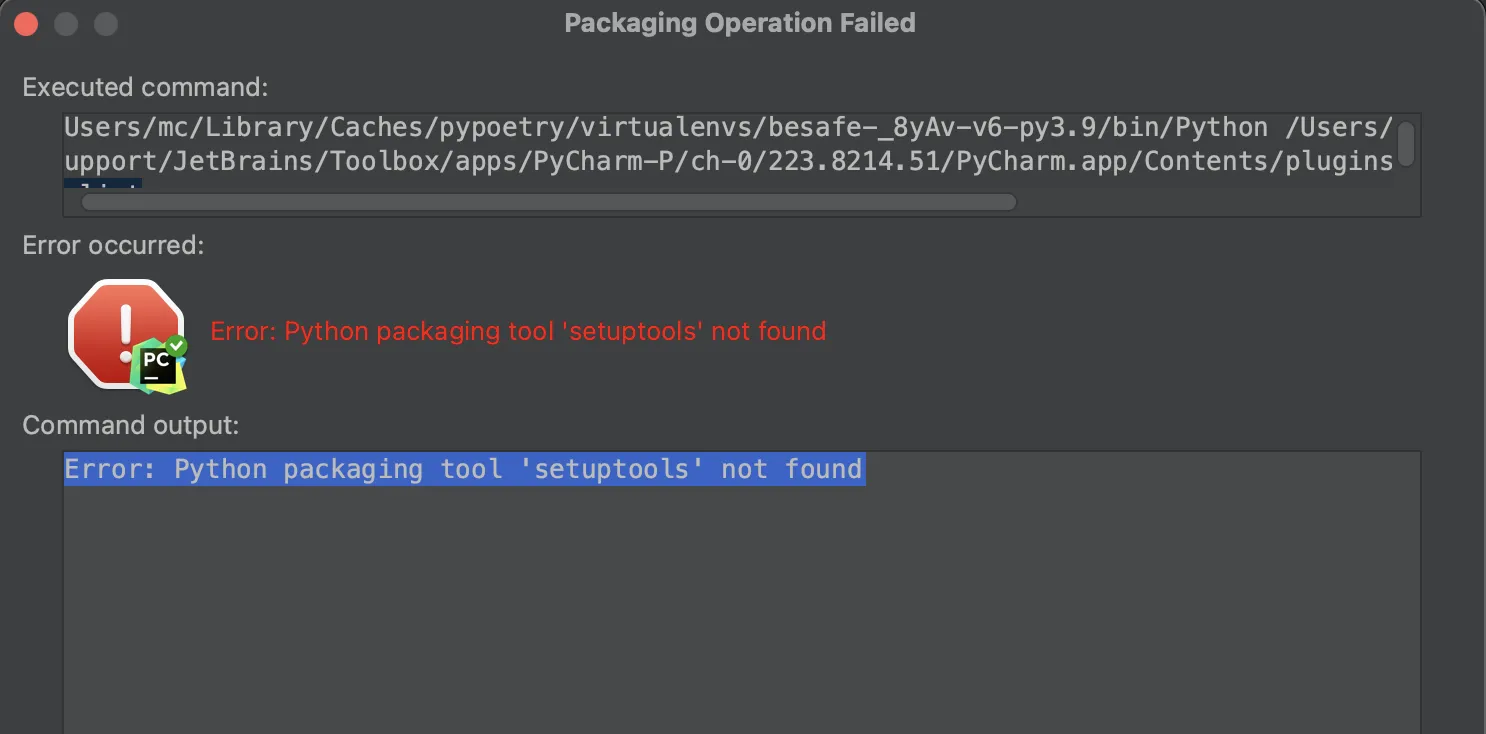Click the disabled zoom window button

coord(105,24)
